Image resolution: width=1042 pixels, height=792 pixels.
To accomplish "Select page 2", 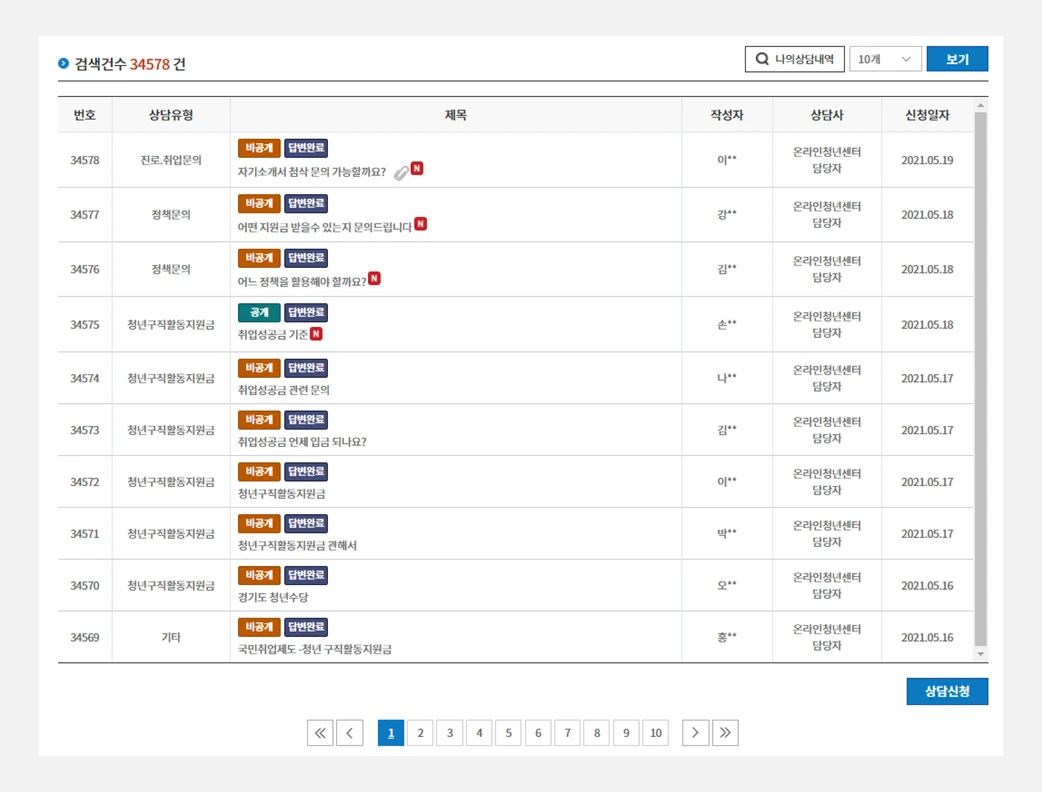I will tap(420, 733).
